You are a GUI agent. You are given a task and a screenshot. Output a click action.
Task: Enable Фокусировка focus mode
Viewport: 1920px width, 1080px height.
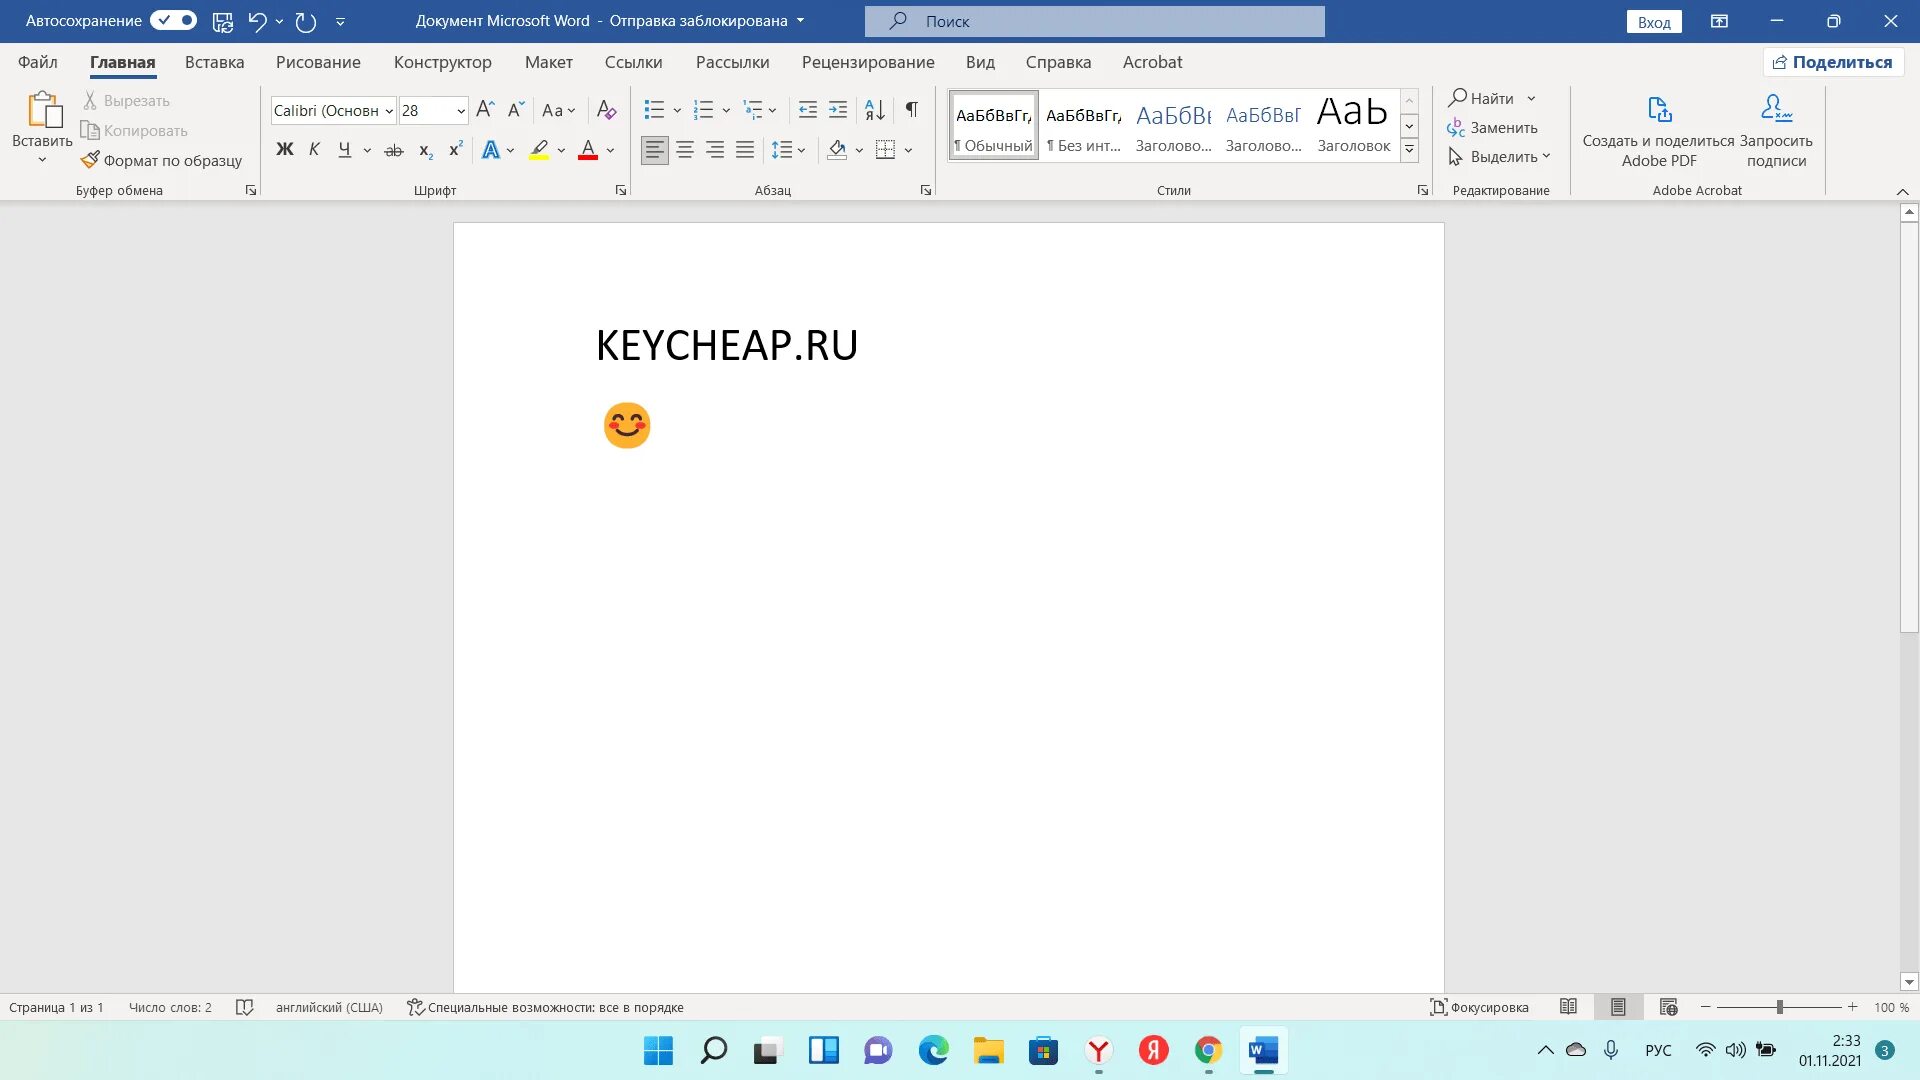click(x=1479, y=1007)
